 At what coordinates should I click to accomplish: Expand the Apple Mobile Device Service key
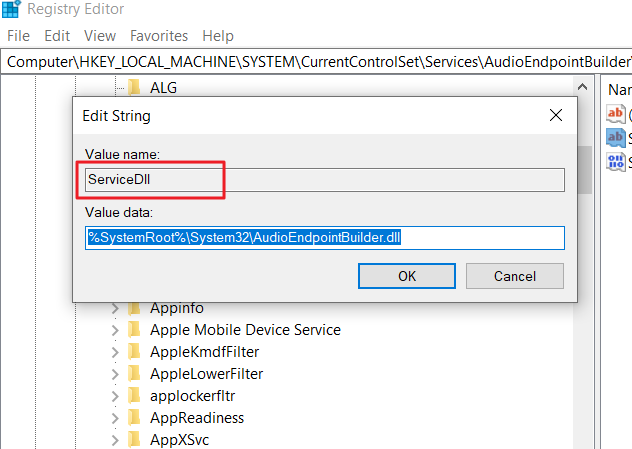(115, 330)
